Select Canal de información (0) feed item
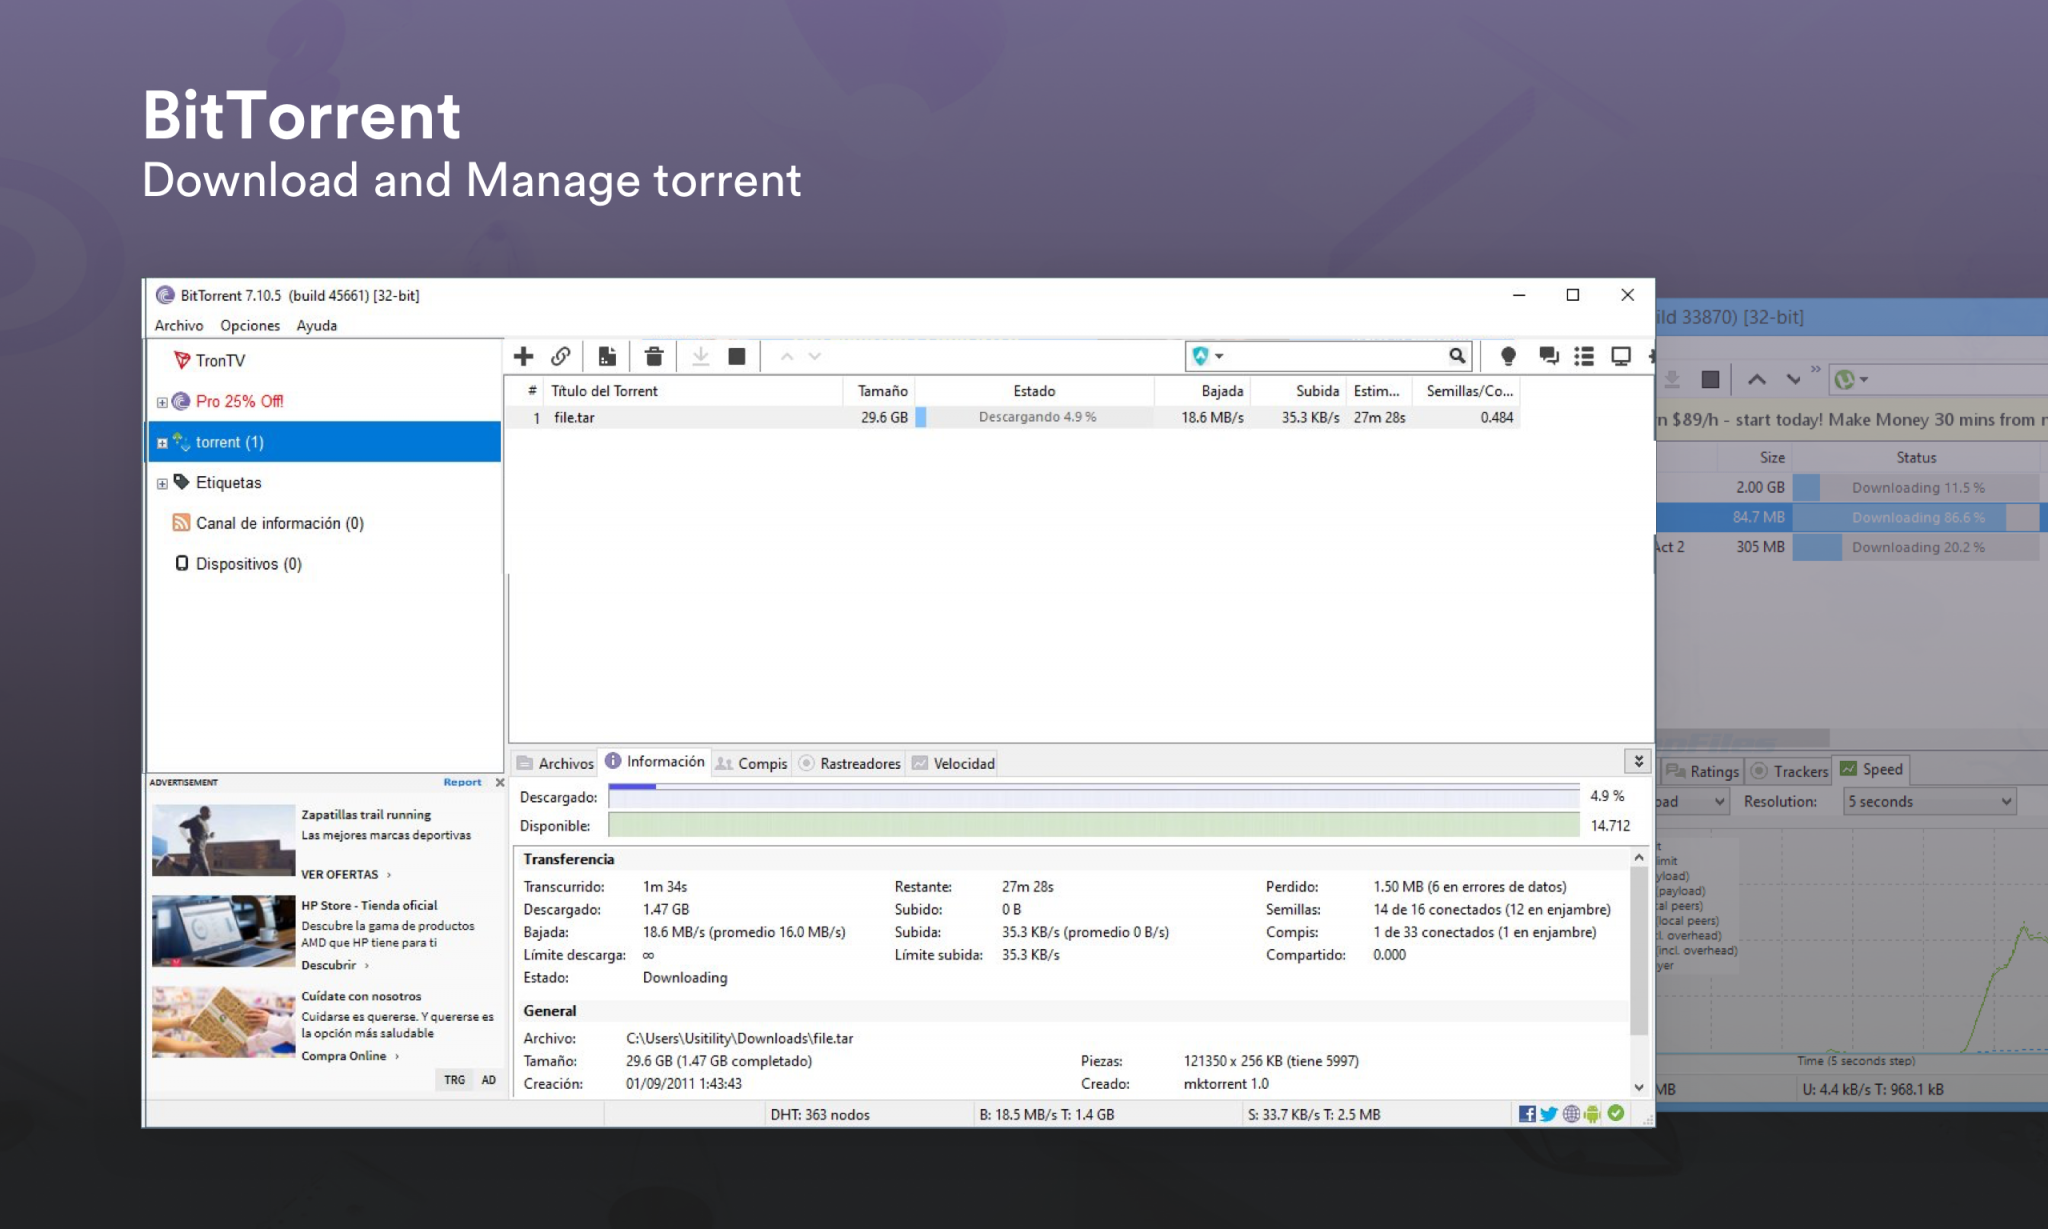This screenshot has height=1229, width=2048. click(279, 523)
